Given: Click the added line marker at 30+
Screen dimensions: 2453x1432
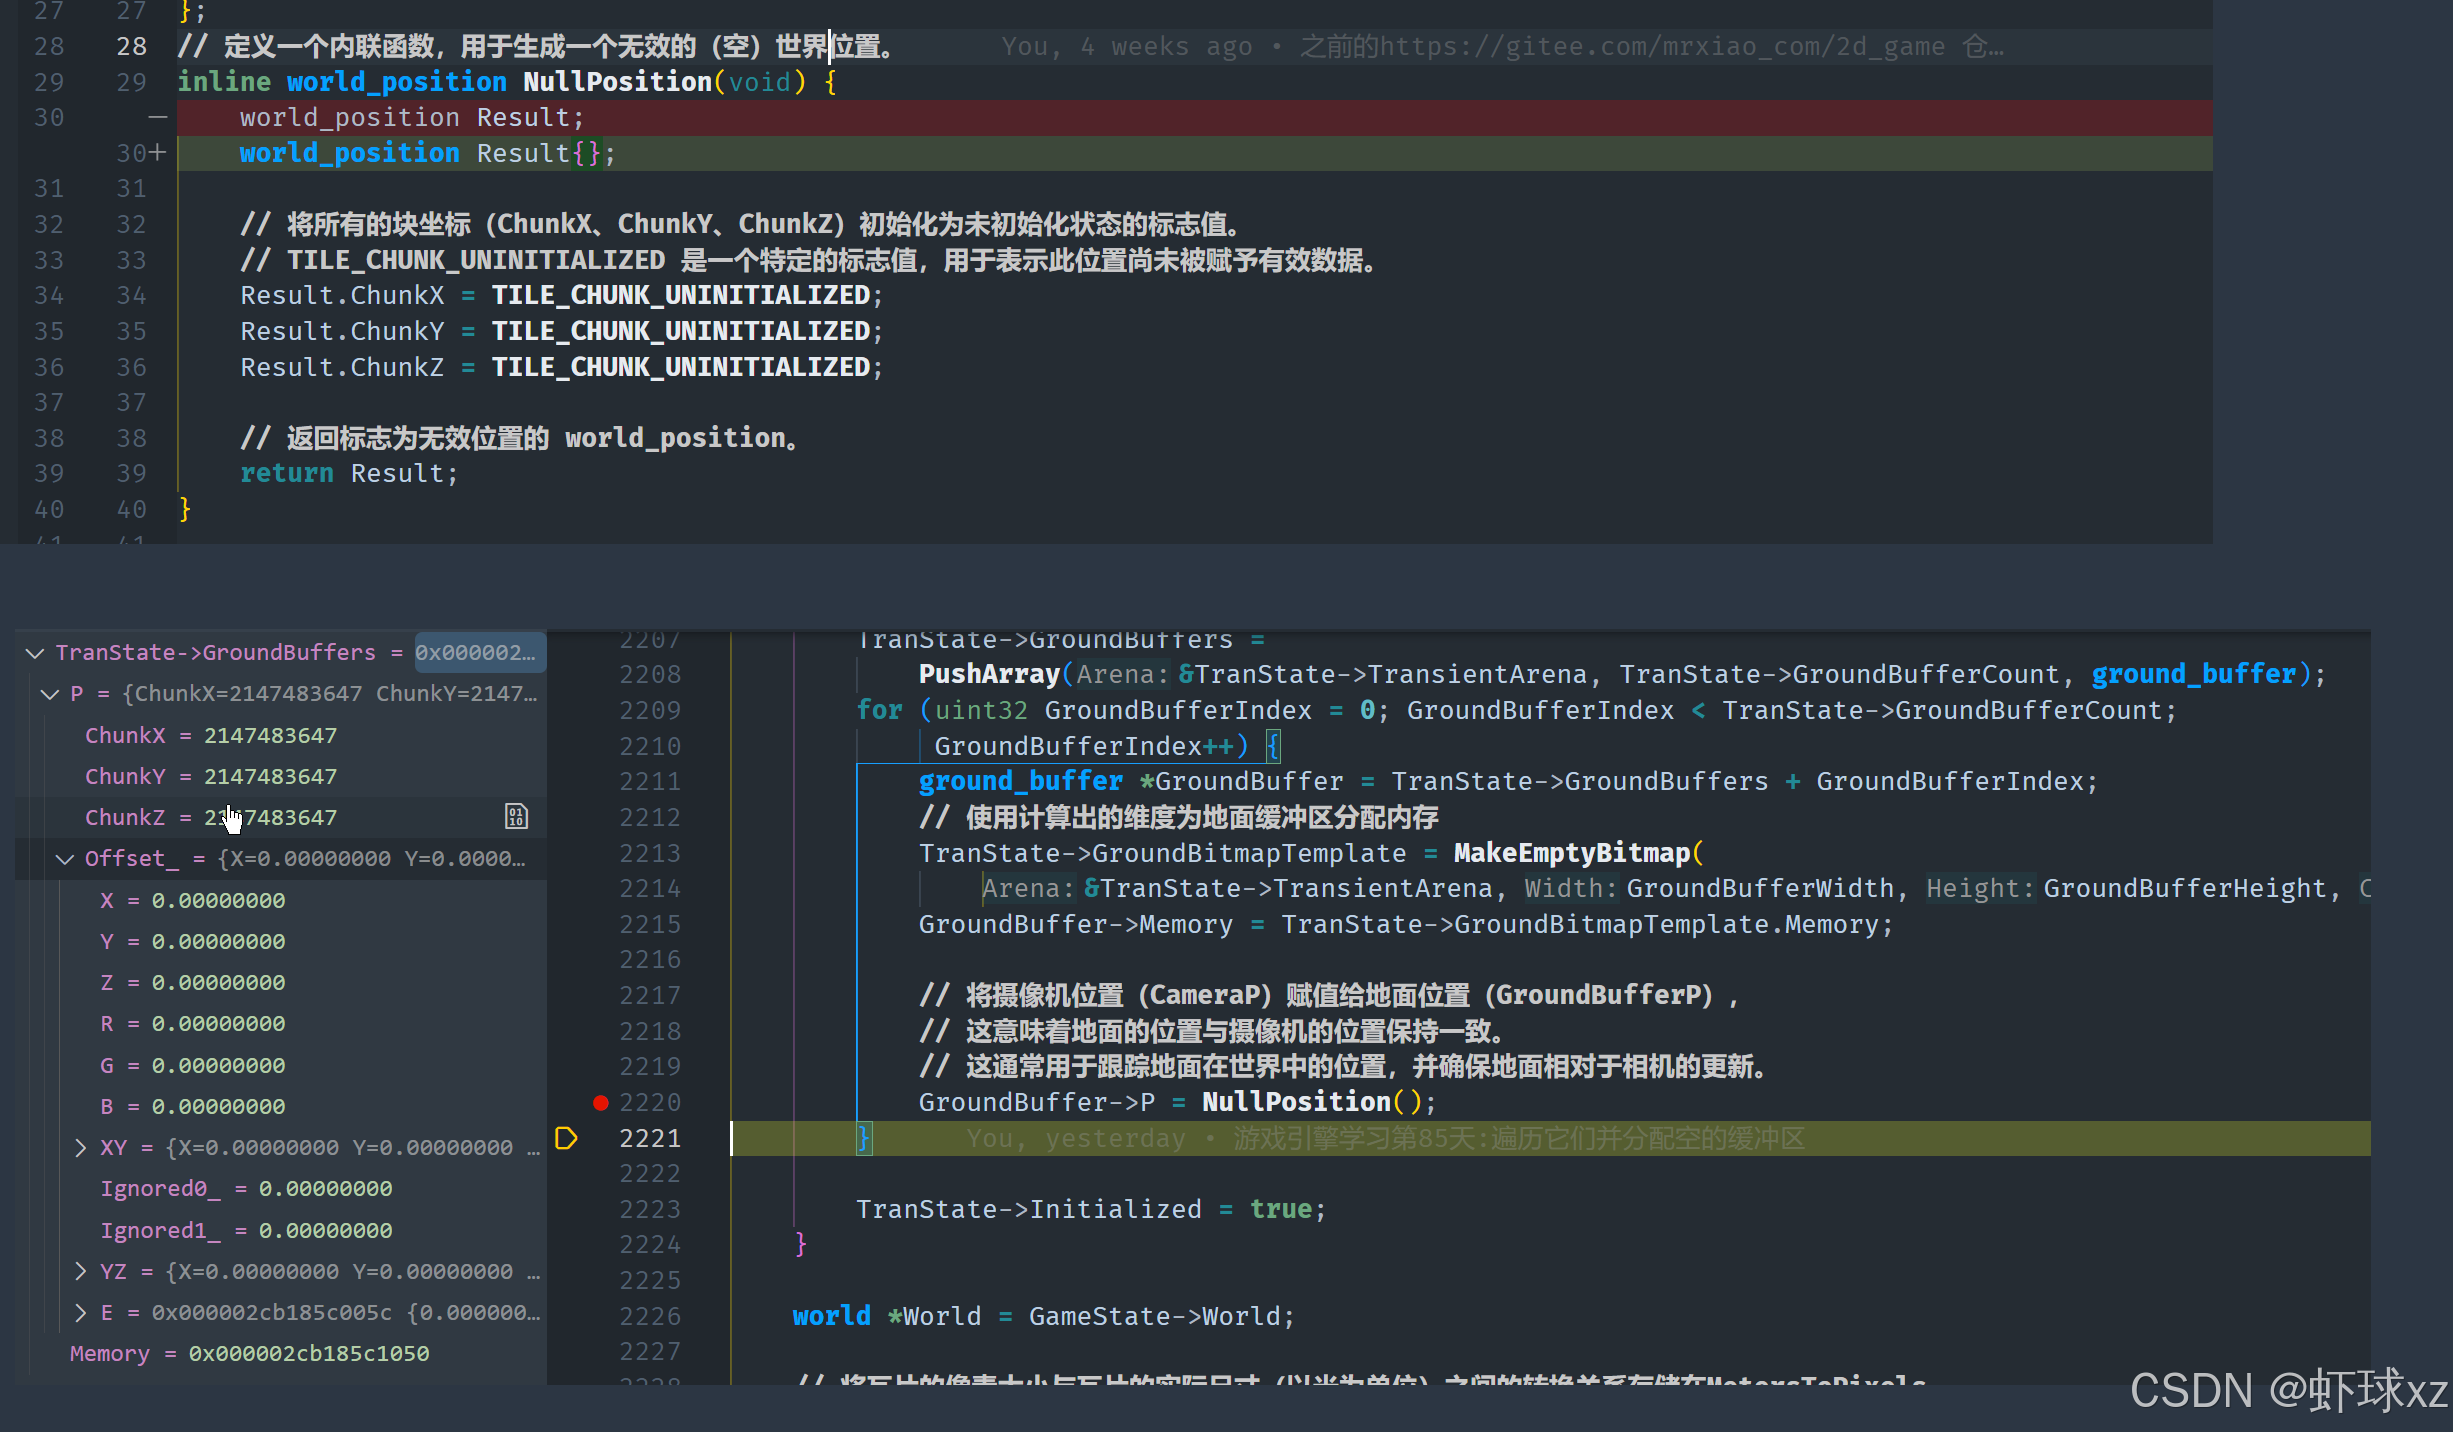Looking at the screenshot, I should 158,153.
